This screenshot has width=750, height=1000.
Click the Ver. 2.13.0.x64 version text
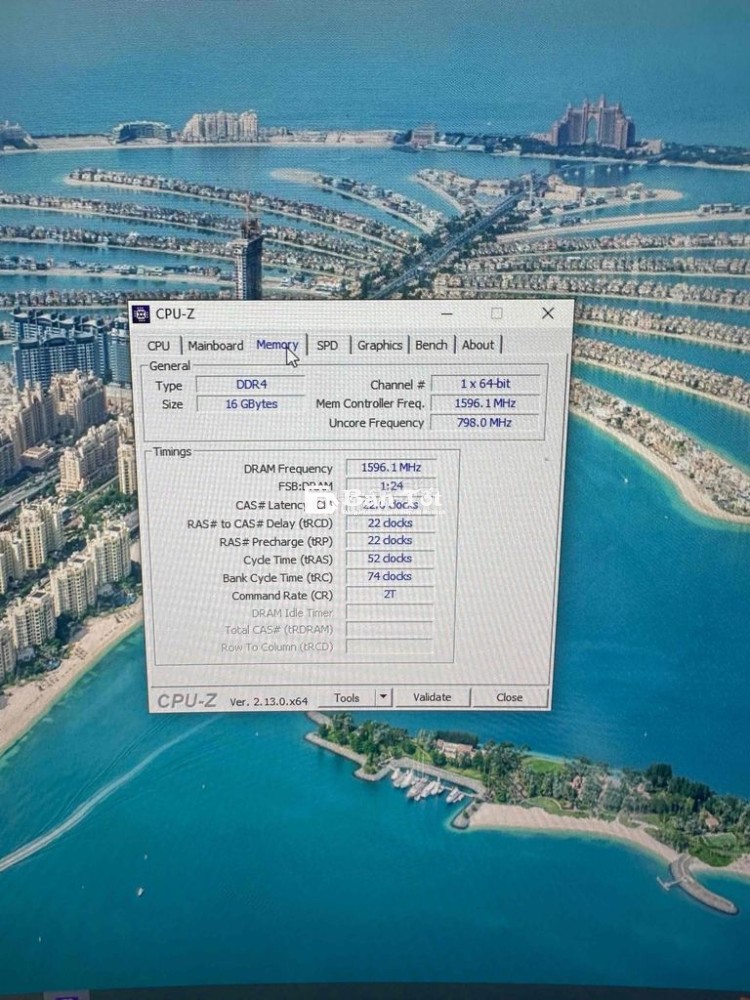tap(268, 702)
